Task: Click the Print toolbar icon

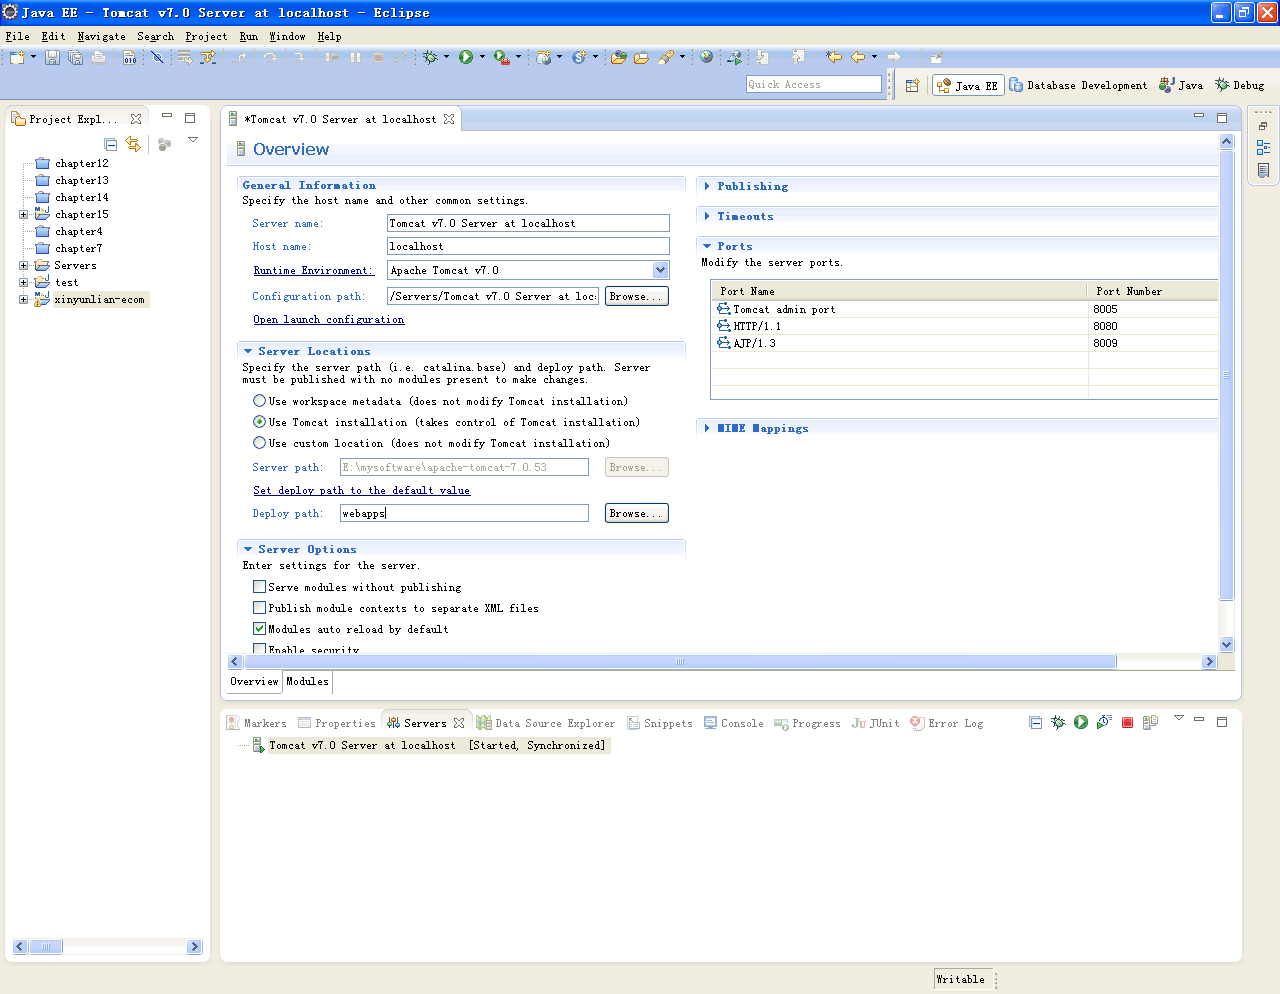Action: tap(98, 58)
